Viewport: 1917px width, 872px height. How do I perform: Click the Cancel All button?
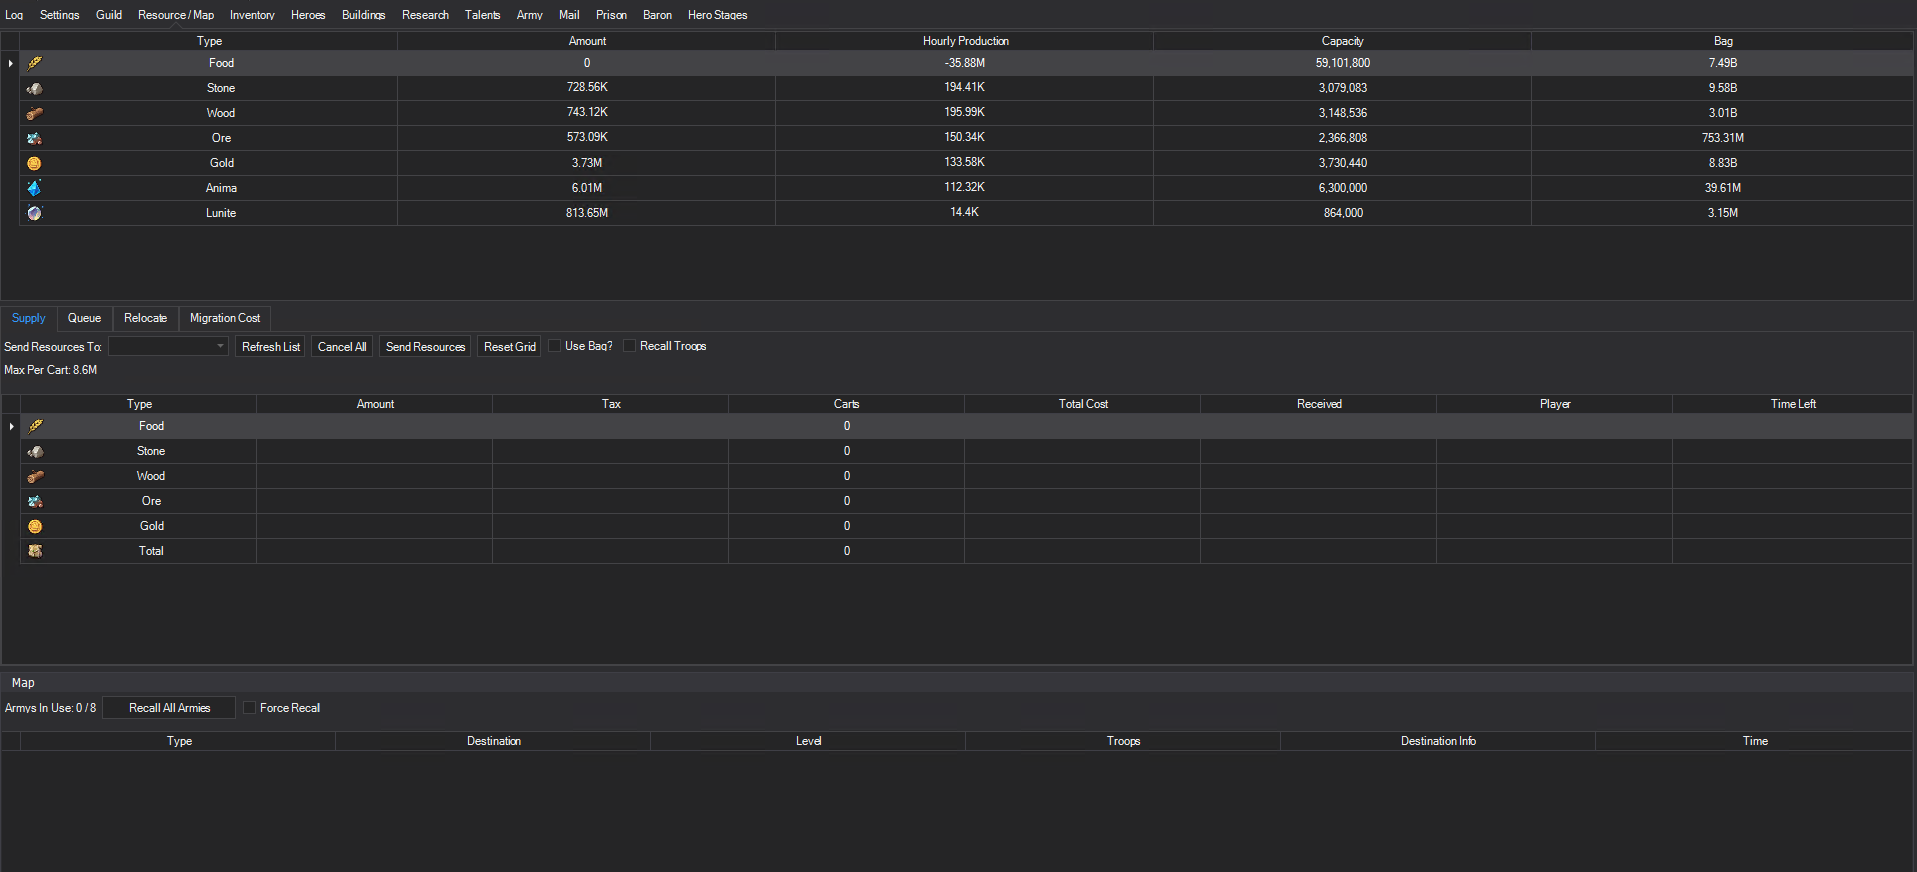pos(342,347)
